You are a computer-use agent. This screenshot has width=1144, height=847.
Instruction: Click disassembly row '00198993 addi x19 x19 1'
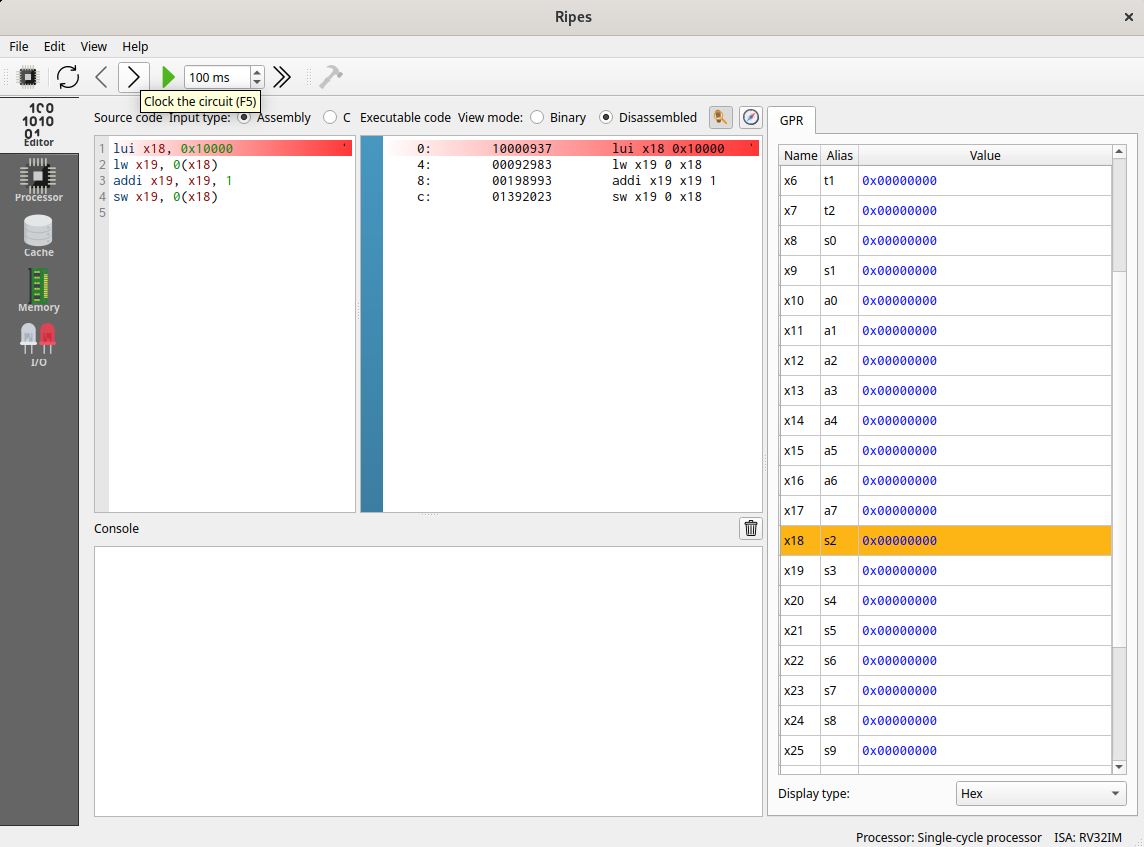[x=572, y=181]
